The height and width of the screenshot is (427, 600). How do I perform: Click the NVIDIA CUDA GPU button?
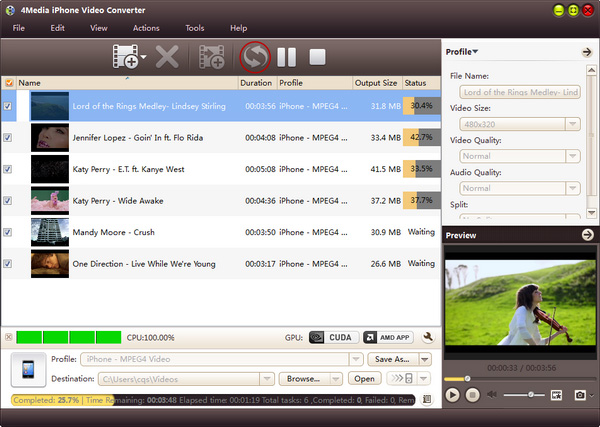[332, 338]
